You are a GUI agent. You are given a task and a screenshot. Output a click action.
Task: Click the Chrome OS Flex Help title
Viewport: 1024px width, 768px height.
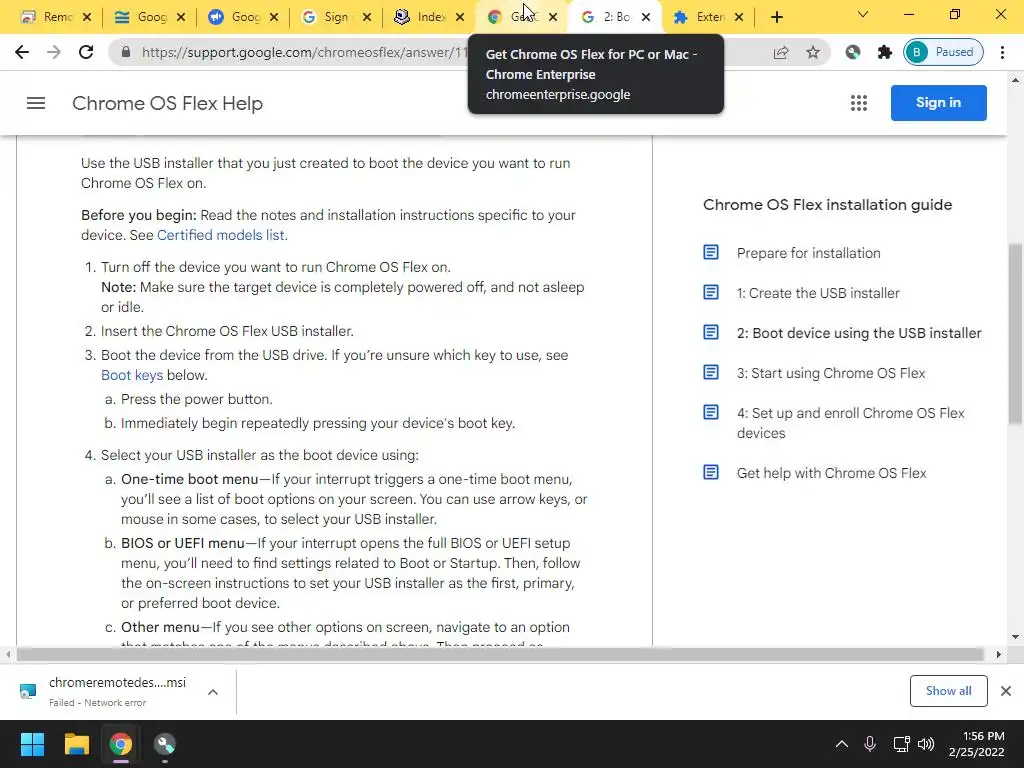(167, 103)
